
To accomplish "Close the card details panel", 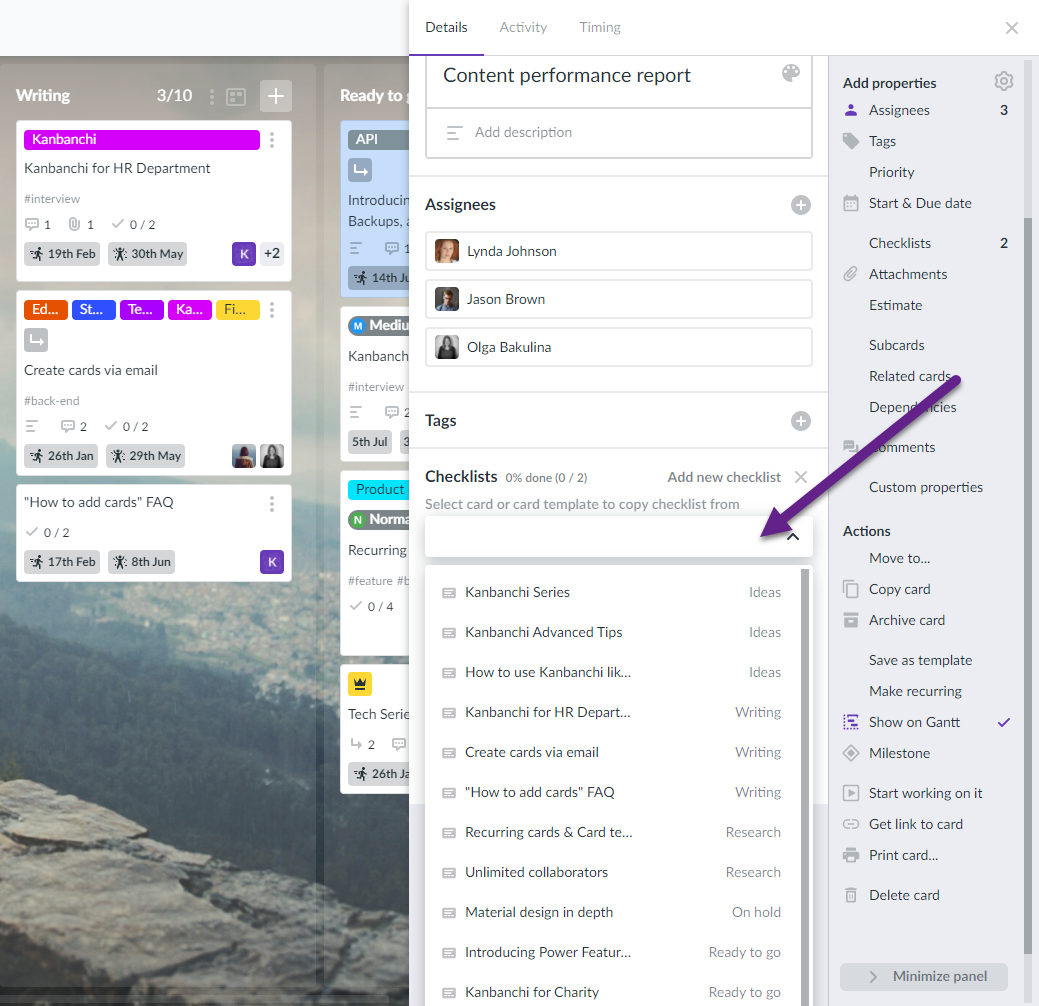I will [1011, 28].
